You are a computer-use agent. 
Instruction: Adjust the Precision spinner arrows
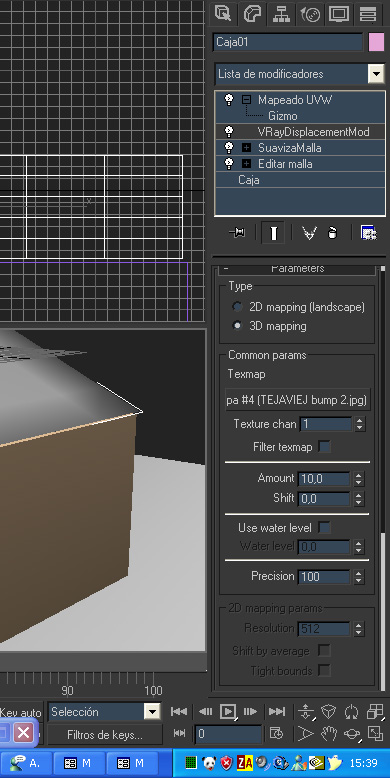359,577
